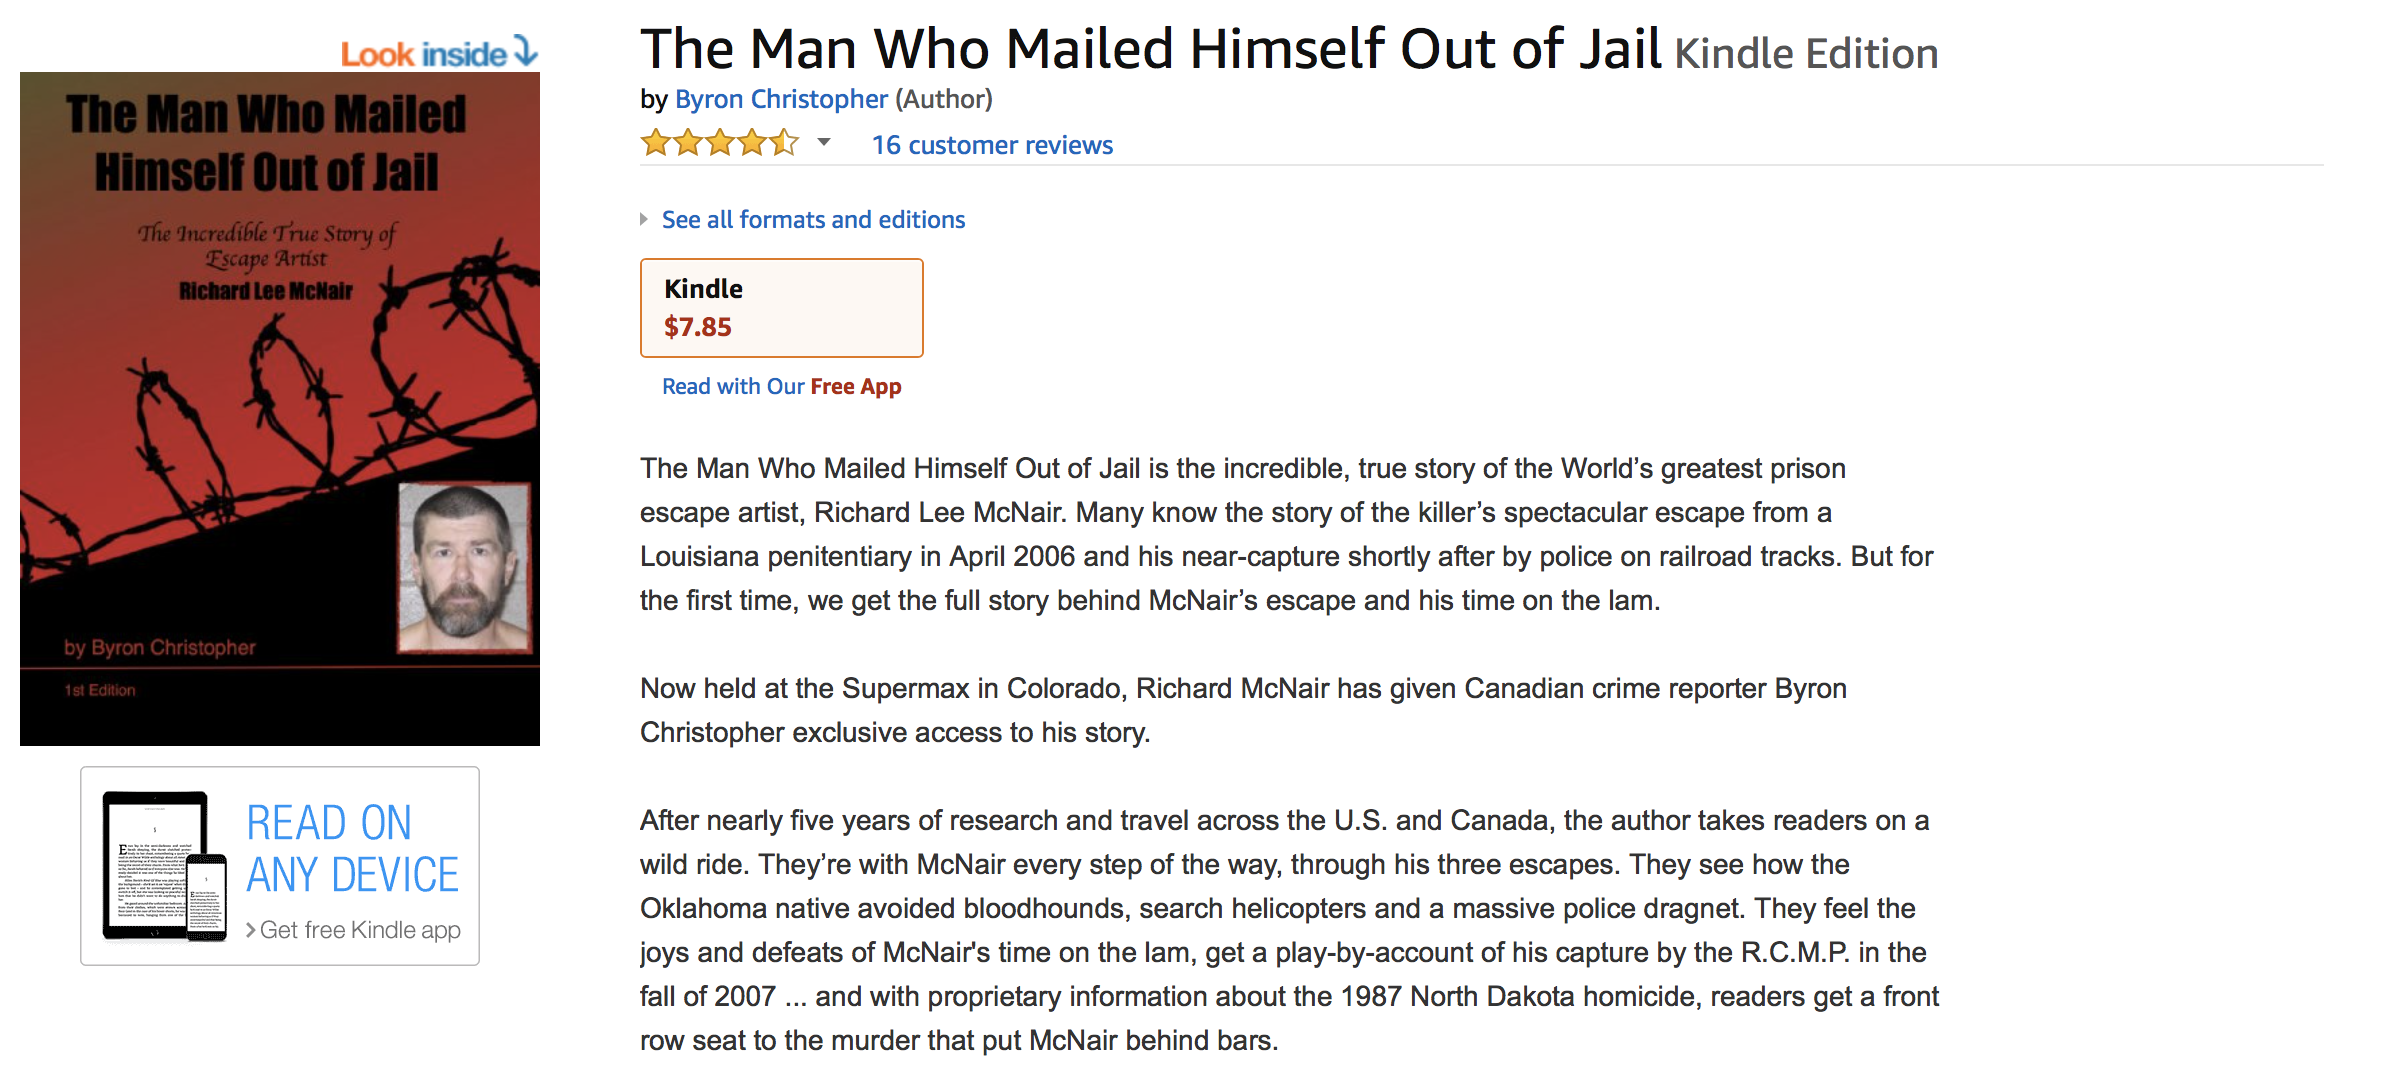2396x1070 pixels.
Task: Click the first gold rating star
Action: (x=656, y=144)
